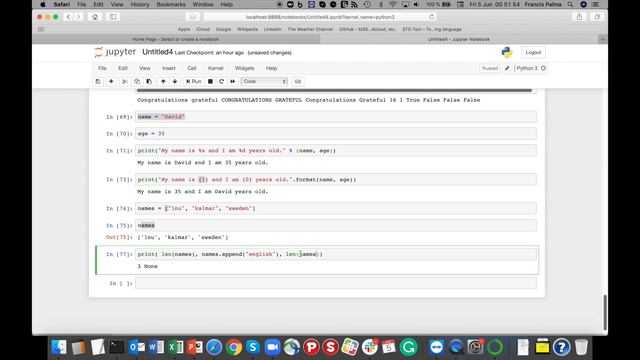Click the Trusted notebook indicator
The width and height of the screenshot is (640, 360).
pyautogui.click(x=490, y=68)
